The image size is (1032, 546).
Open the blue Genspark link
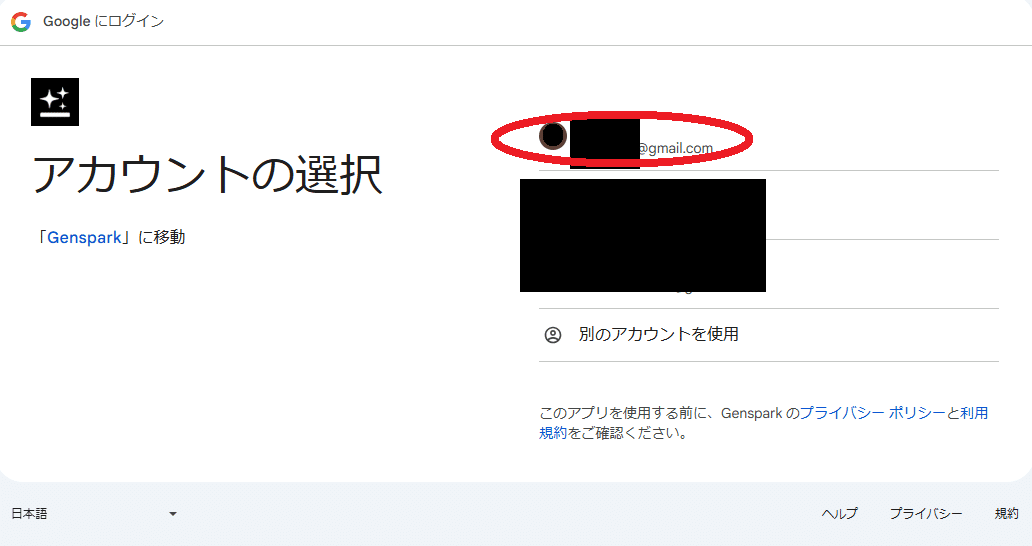click(84, 237)
